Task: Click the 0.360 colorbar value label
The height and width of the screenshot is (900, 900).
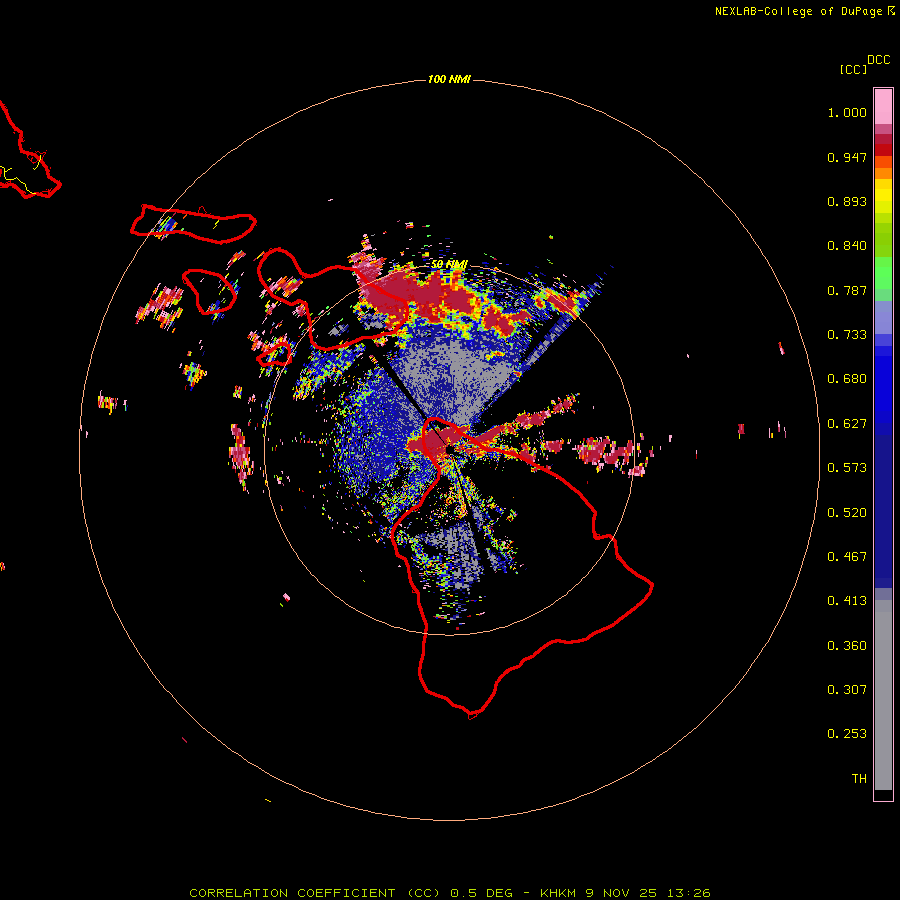Action: 847,646
